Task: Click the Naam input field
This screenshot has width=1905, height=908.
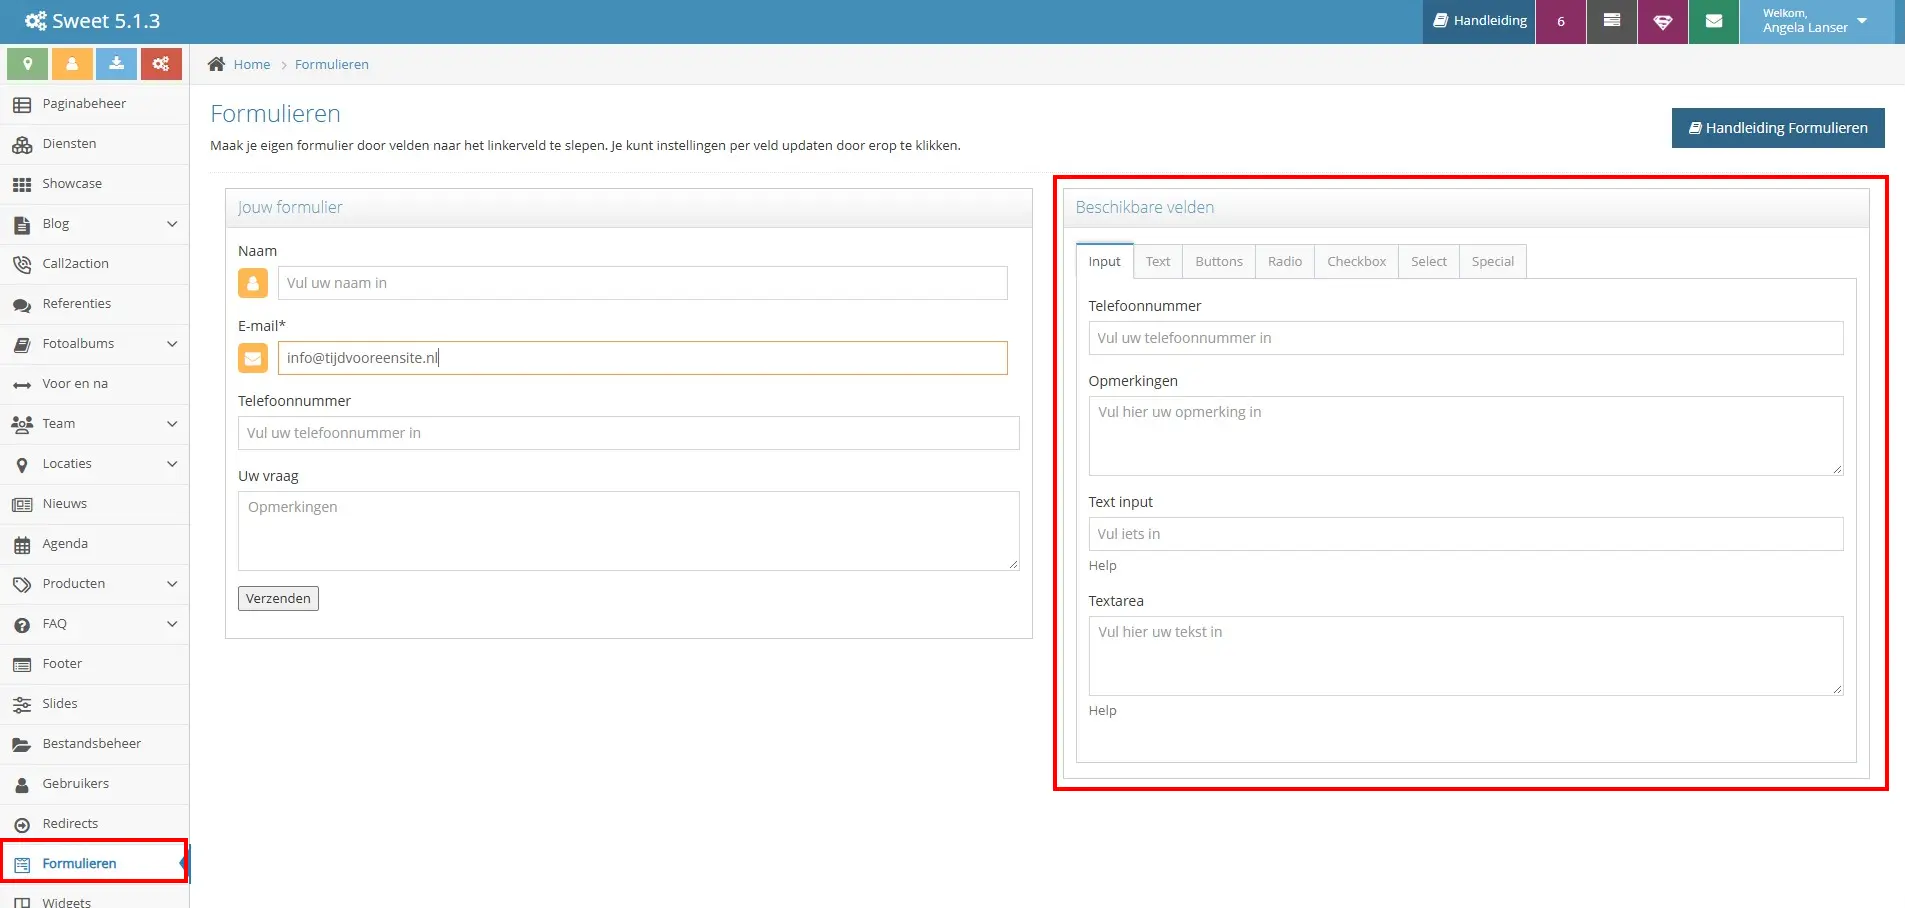Action: click(642, 283)
